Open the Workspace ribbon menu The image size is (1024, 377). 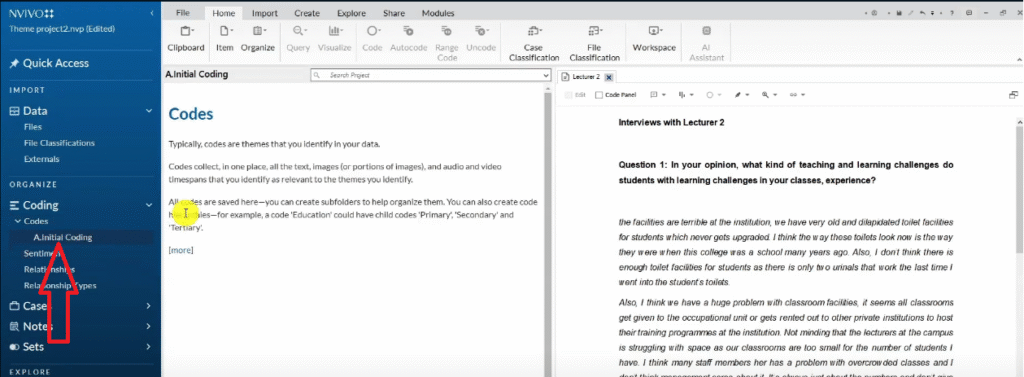654,39
